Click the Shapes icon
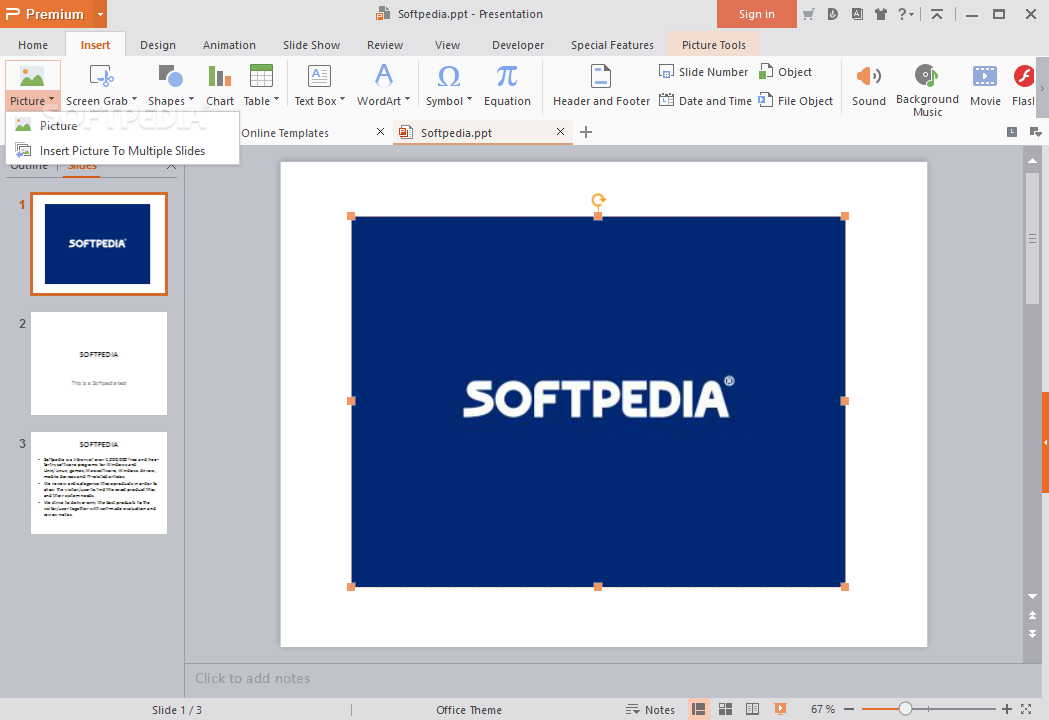 [x=171, y=76]
